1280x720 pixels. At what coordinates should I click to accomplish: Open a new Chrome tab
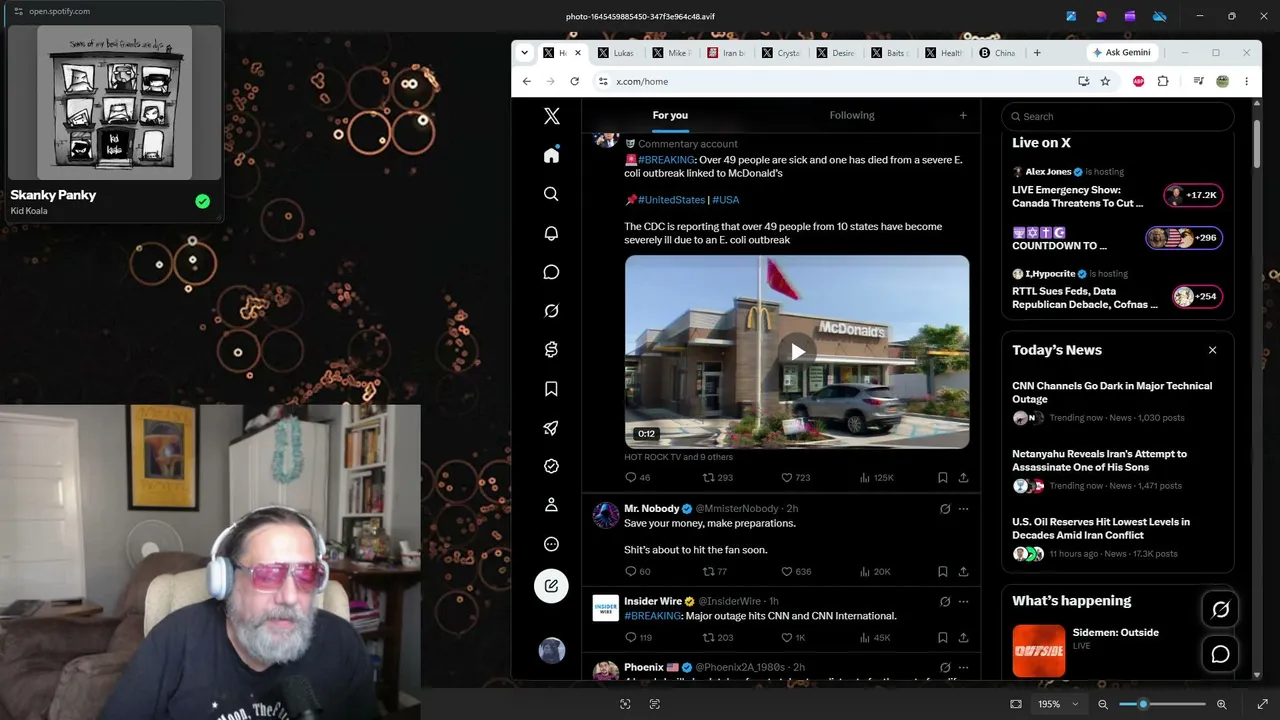pos(1037,53)
